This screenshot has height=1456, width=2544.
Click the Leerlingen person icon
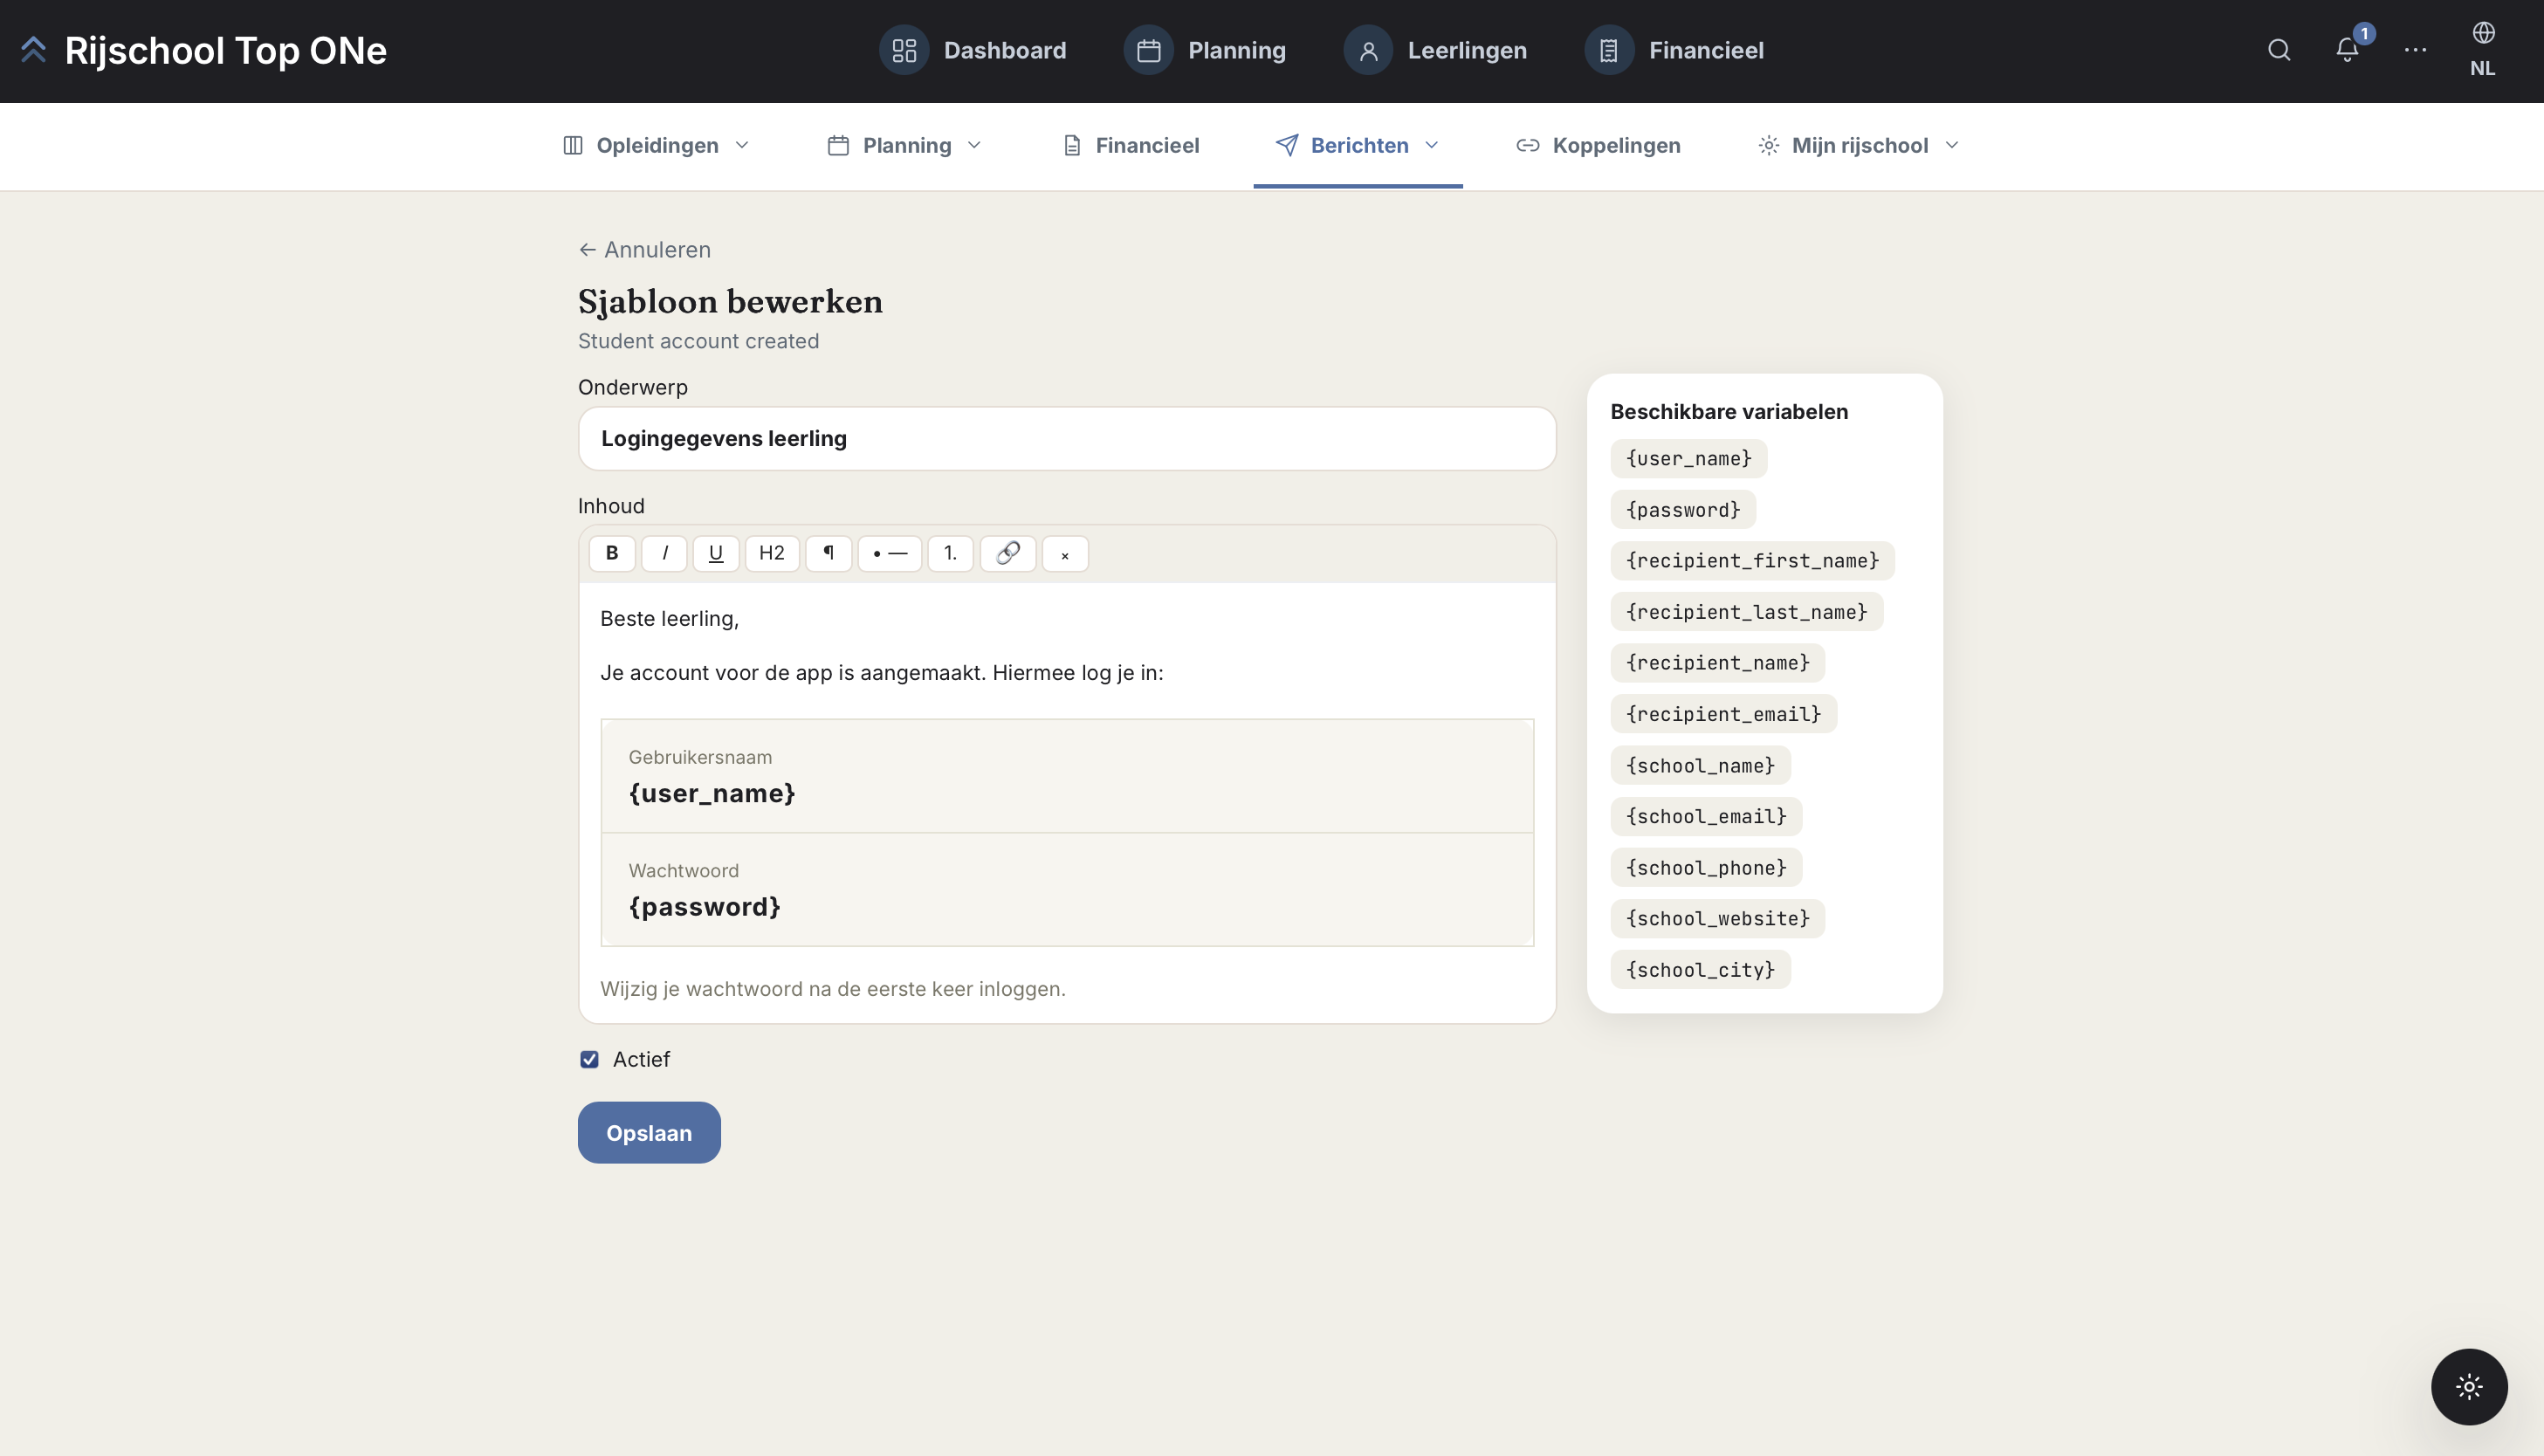click(1368, 50)
